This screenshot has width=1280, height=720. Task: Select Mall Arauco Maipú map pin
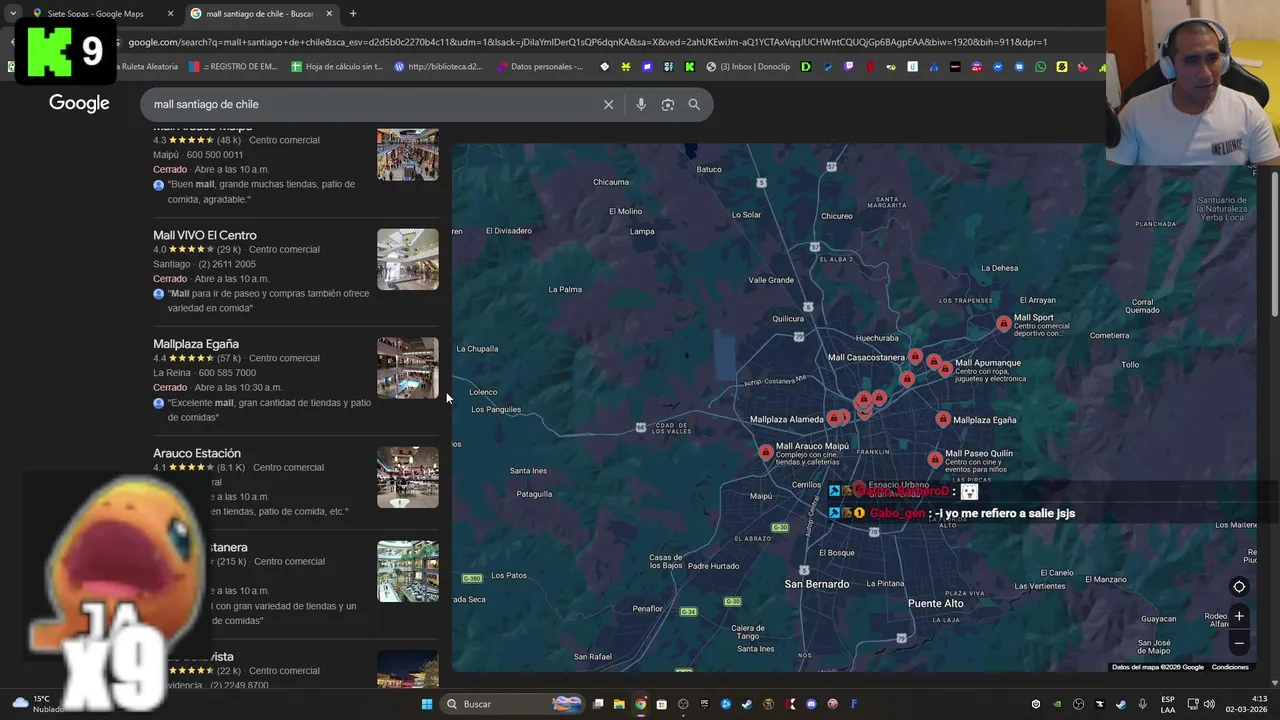point(766,452)
